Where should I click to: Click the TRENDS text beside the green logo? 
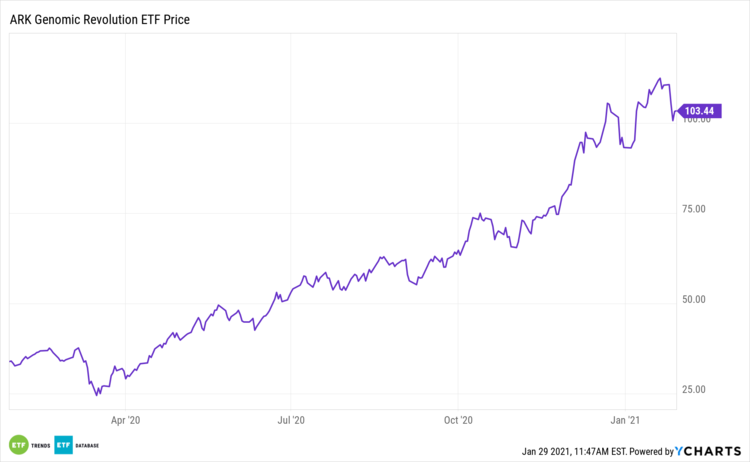(x=39, y=445)
